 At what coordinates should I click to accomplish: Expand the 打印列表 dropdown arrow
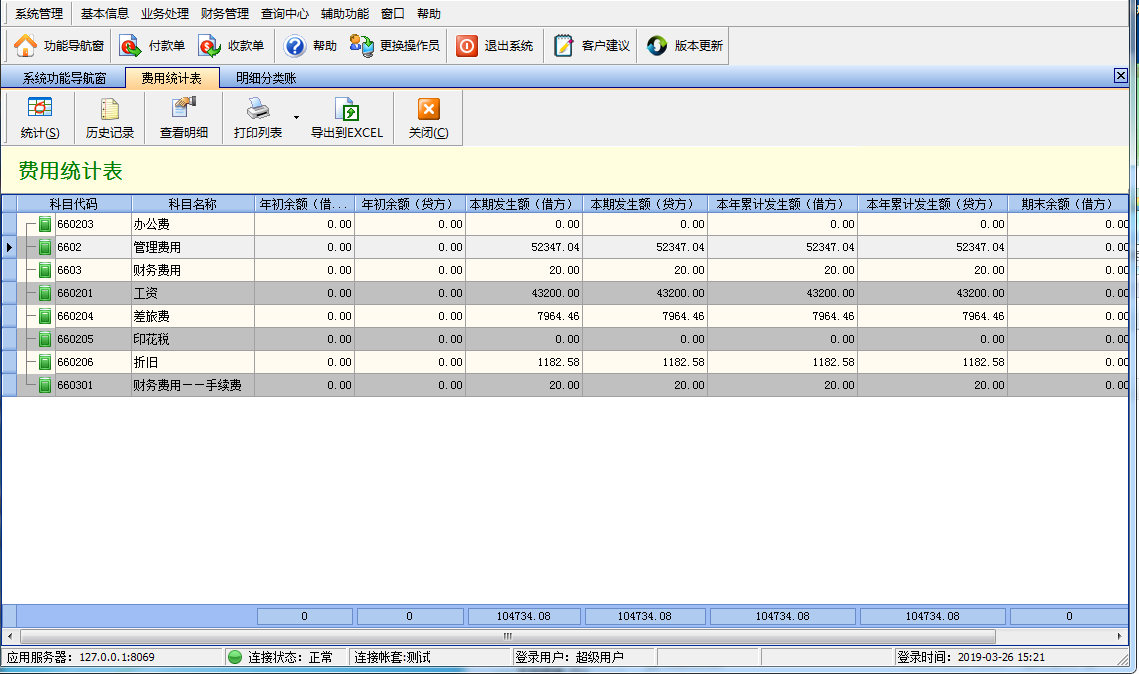point(296,117)
